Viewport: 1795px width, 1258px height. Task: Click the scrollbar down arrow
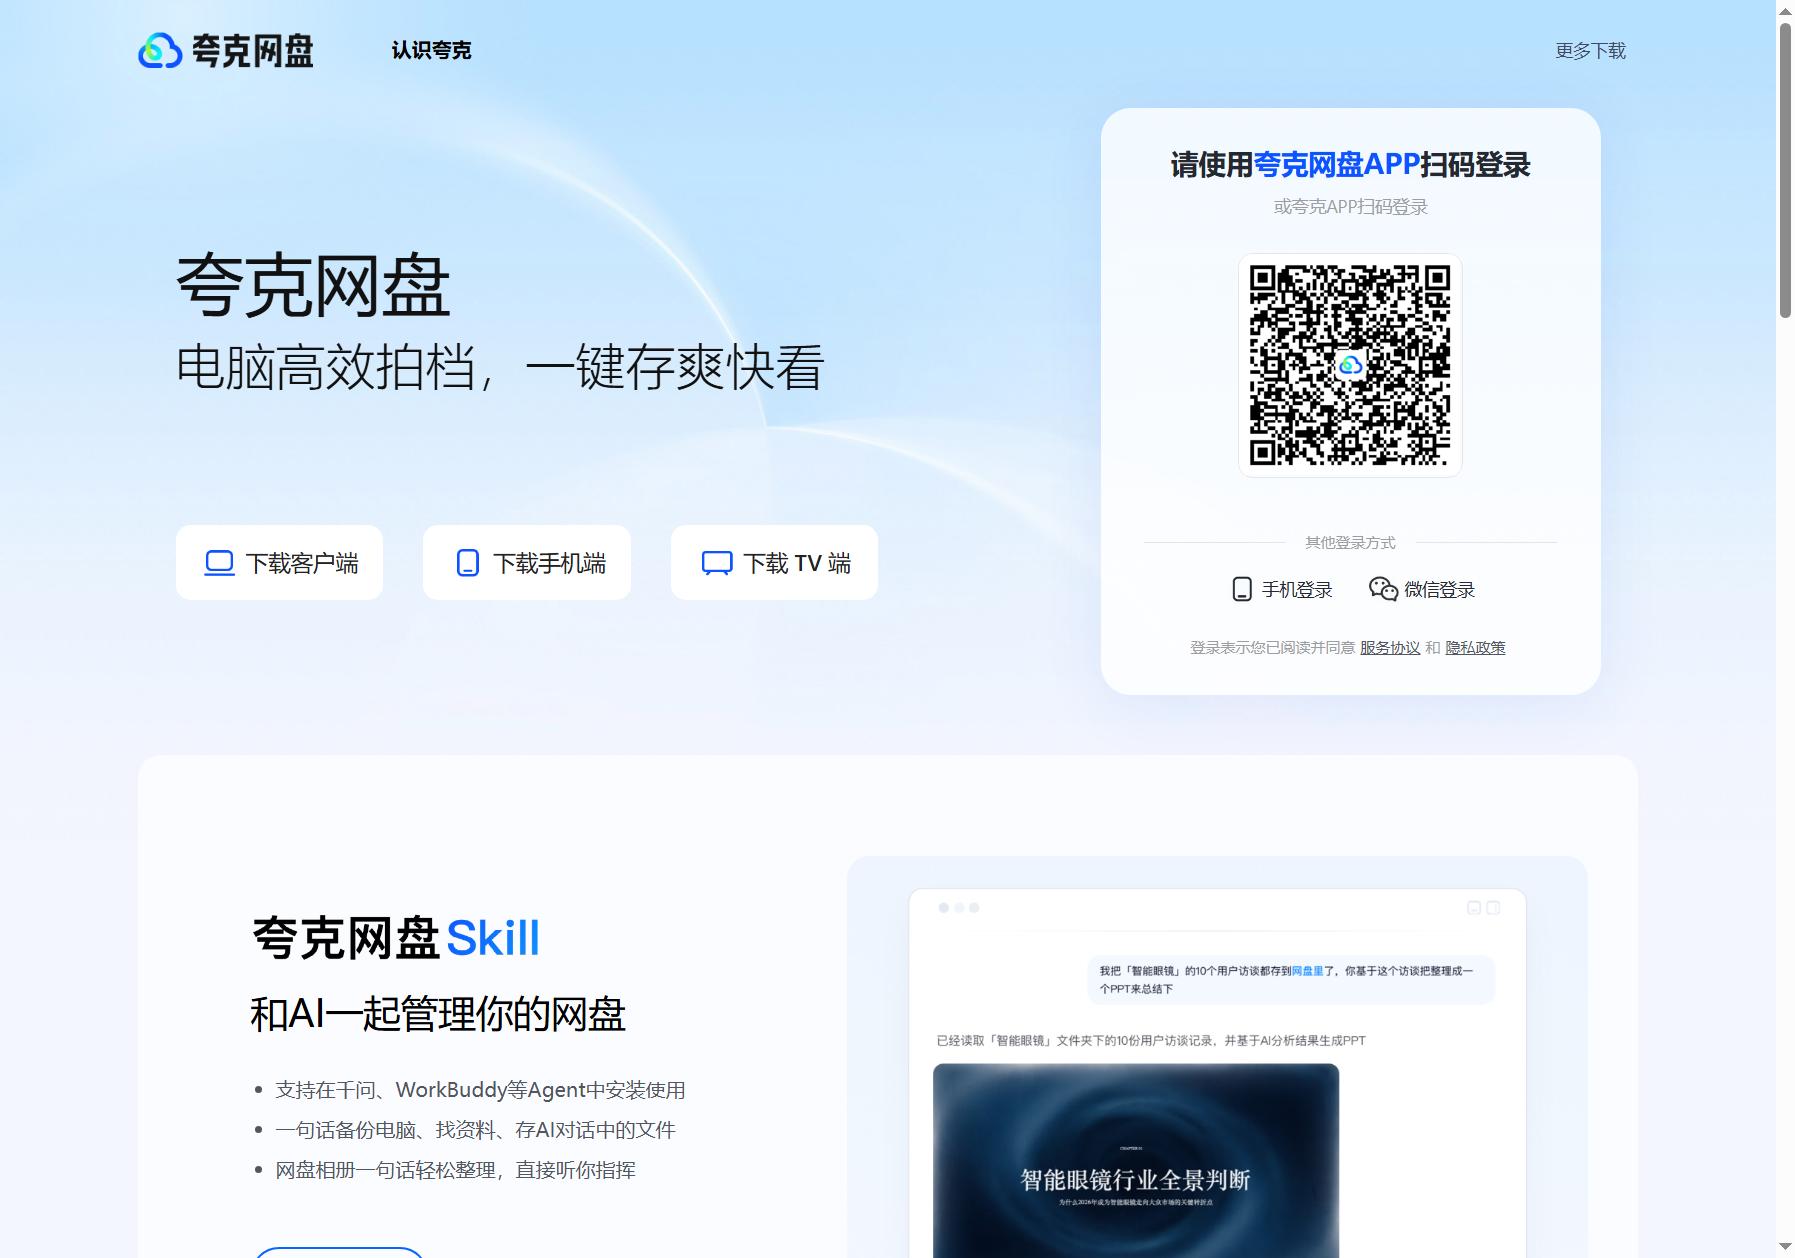[1785, 1248]
